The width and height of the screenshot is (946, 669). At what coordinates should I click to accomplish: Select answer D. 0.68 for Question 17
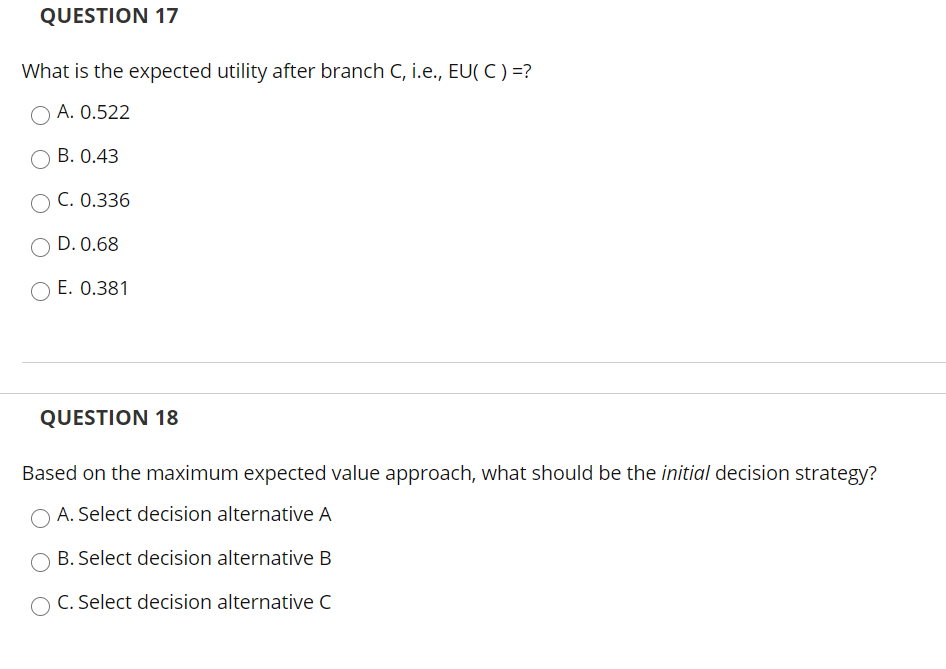[x=40, y=247]
